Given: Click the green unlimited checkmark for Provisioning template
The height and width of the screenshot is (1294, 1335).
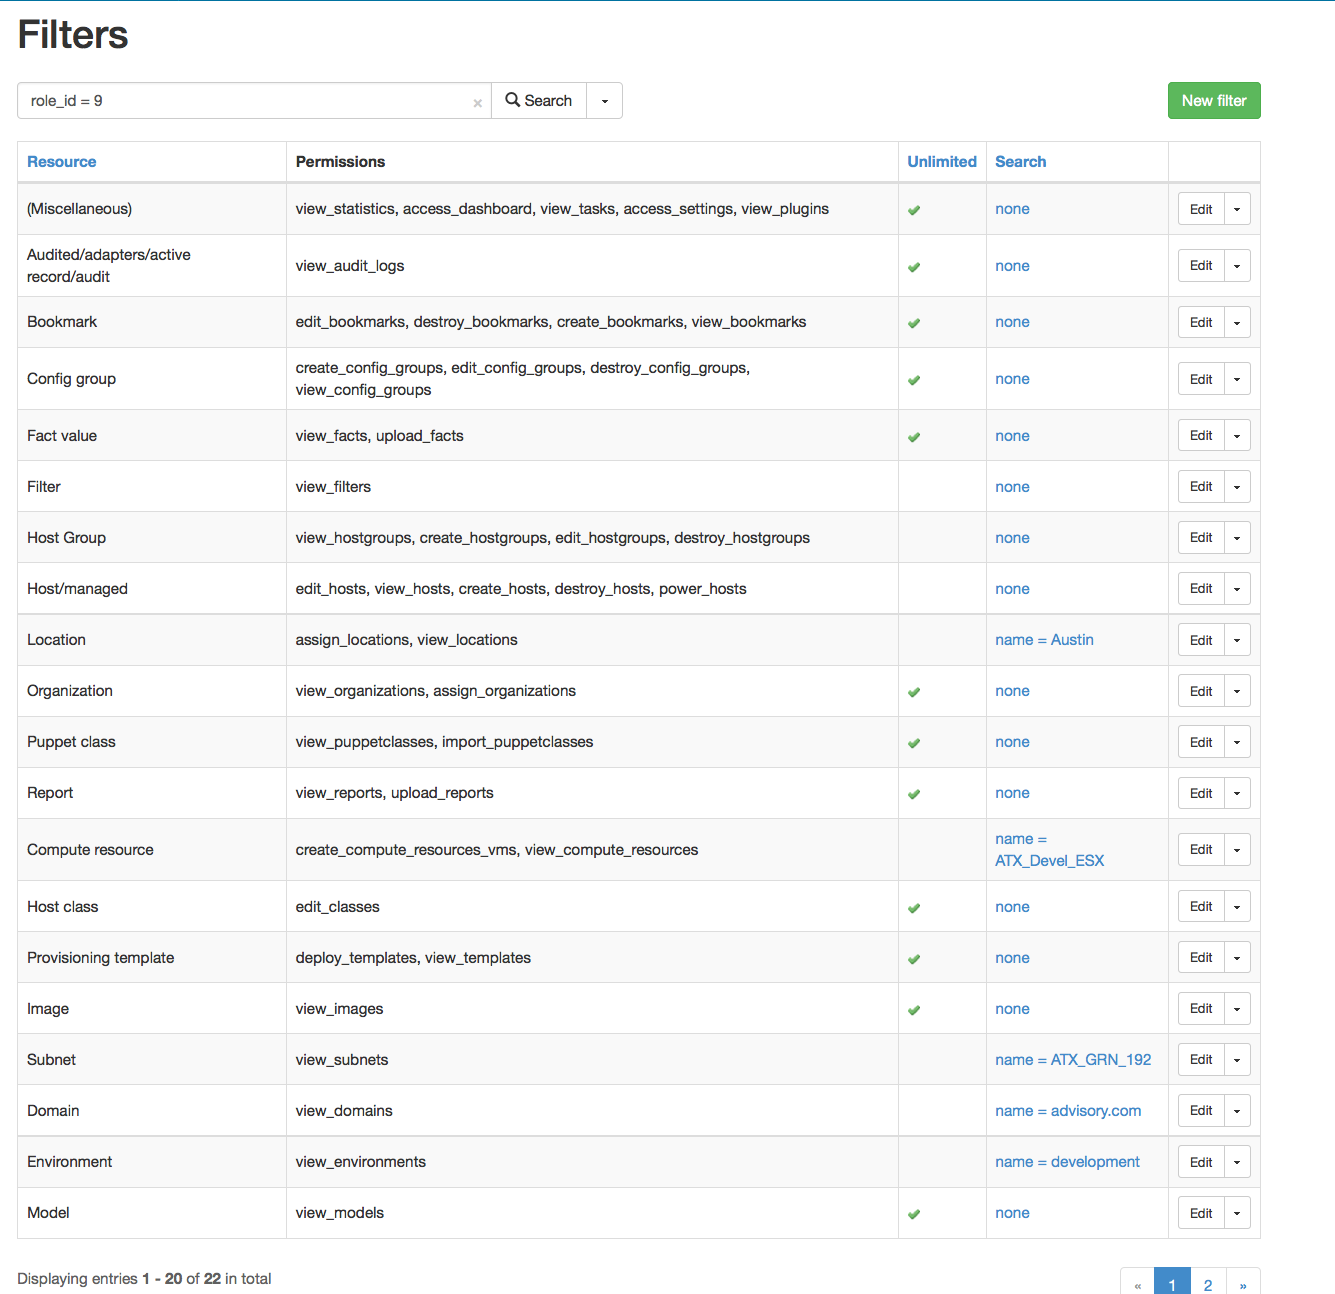Looking at the screenshot, I should (x=914, y=959).
